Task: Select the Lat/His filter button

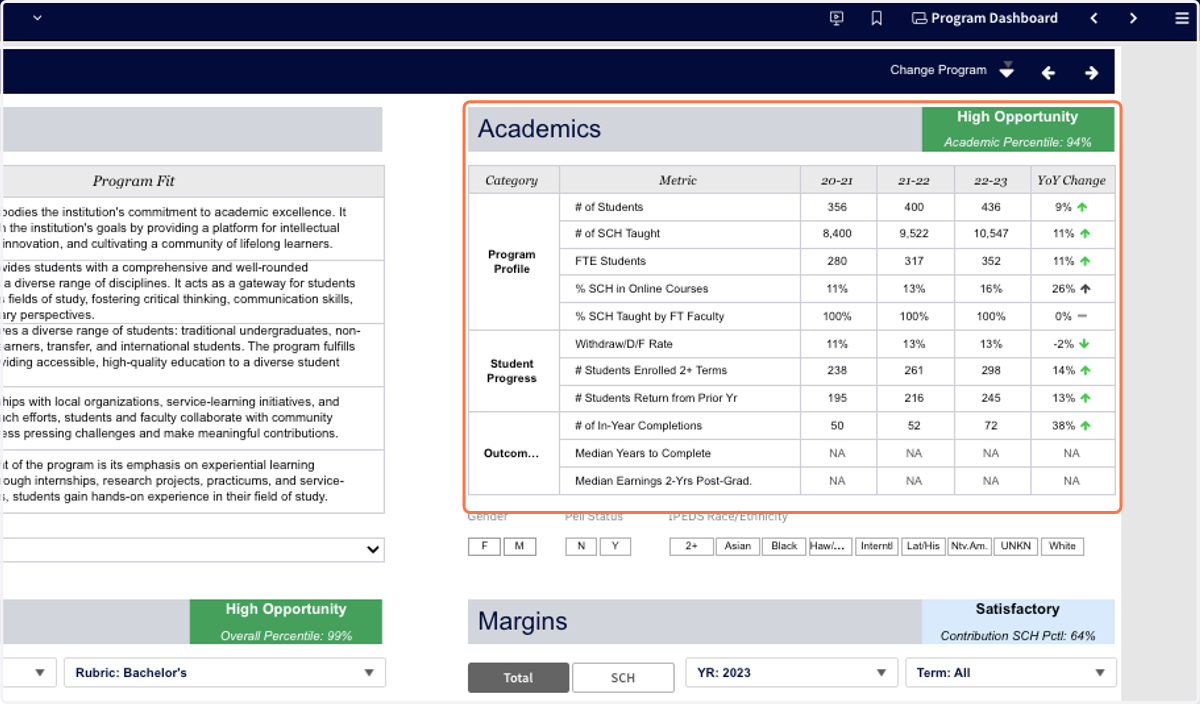Action: tap(923, 546)
